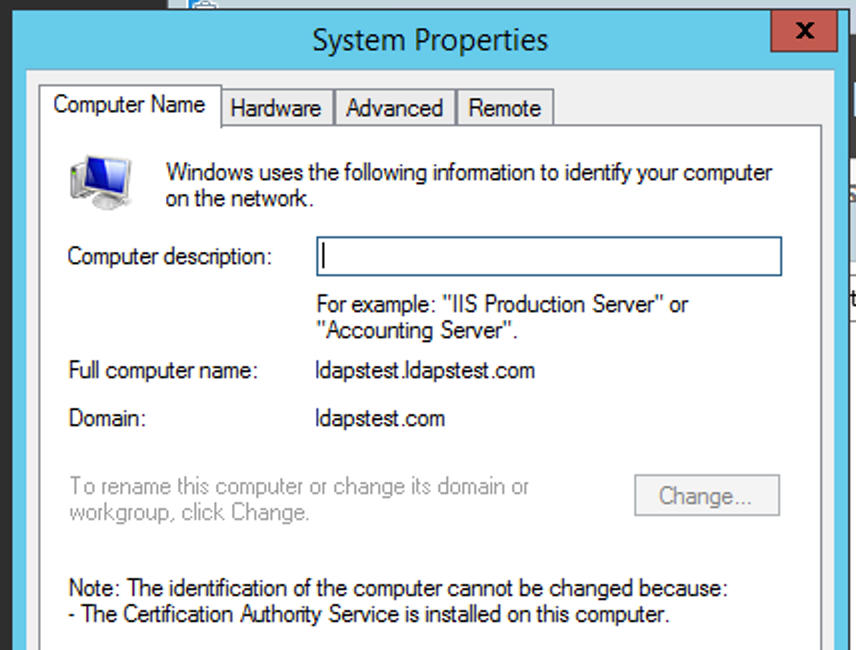Click the 'Accounting Server' example text
The image size is (856, 650).
[416, 330]
